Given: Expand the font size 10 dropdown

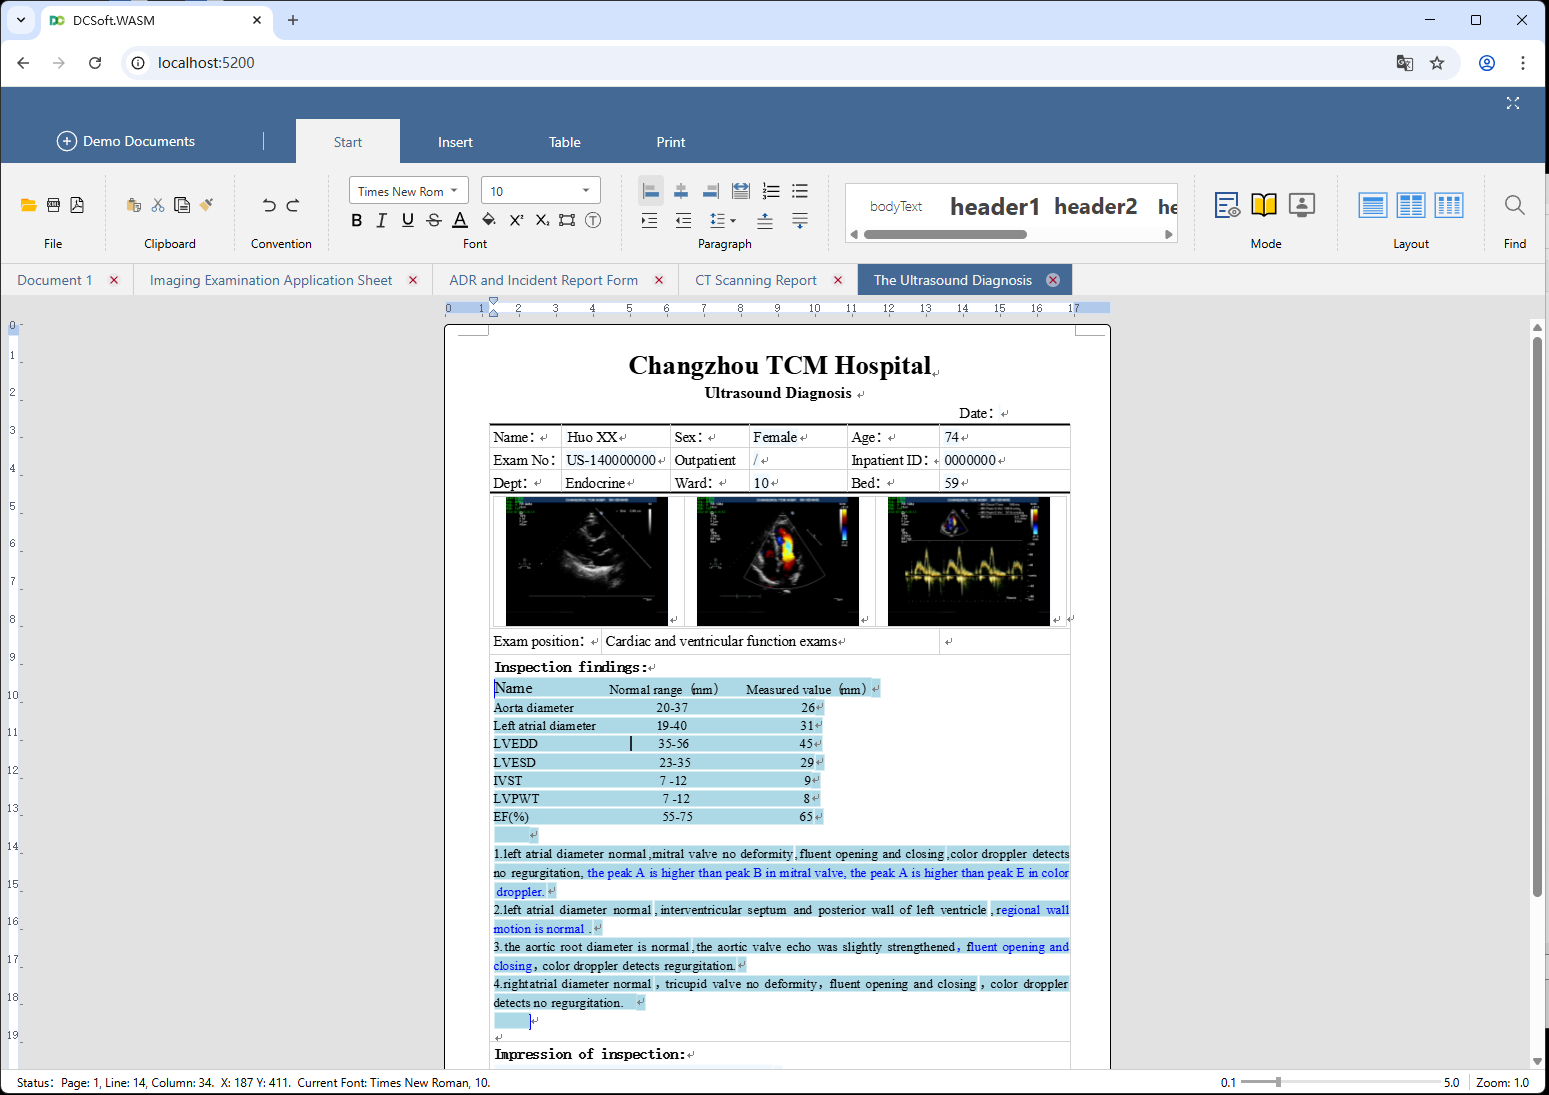Looking at the screenshot, I should coord(586,191).
